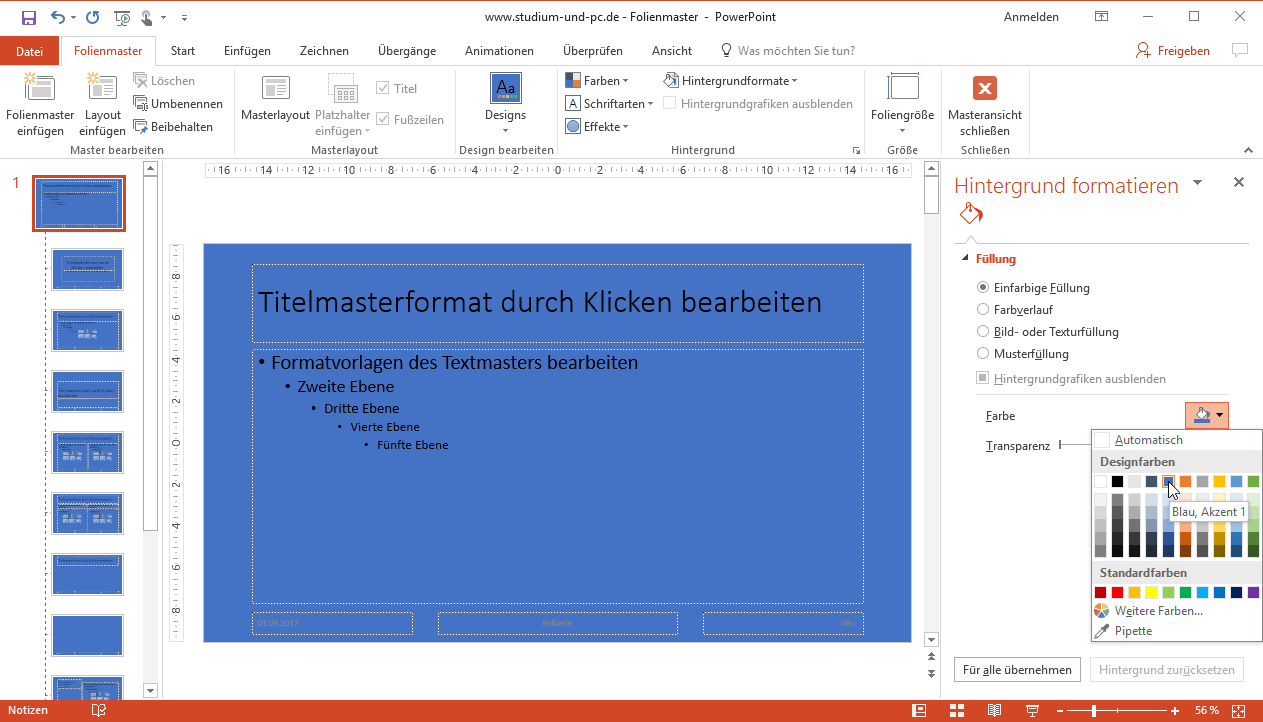Open the Masterlayout command
Viewport: 1263px width, 722px height.
click(x=276, y=99)
